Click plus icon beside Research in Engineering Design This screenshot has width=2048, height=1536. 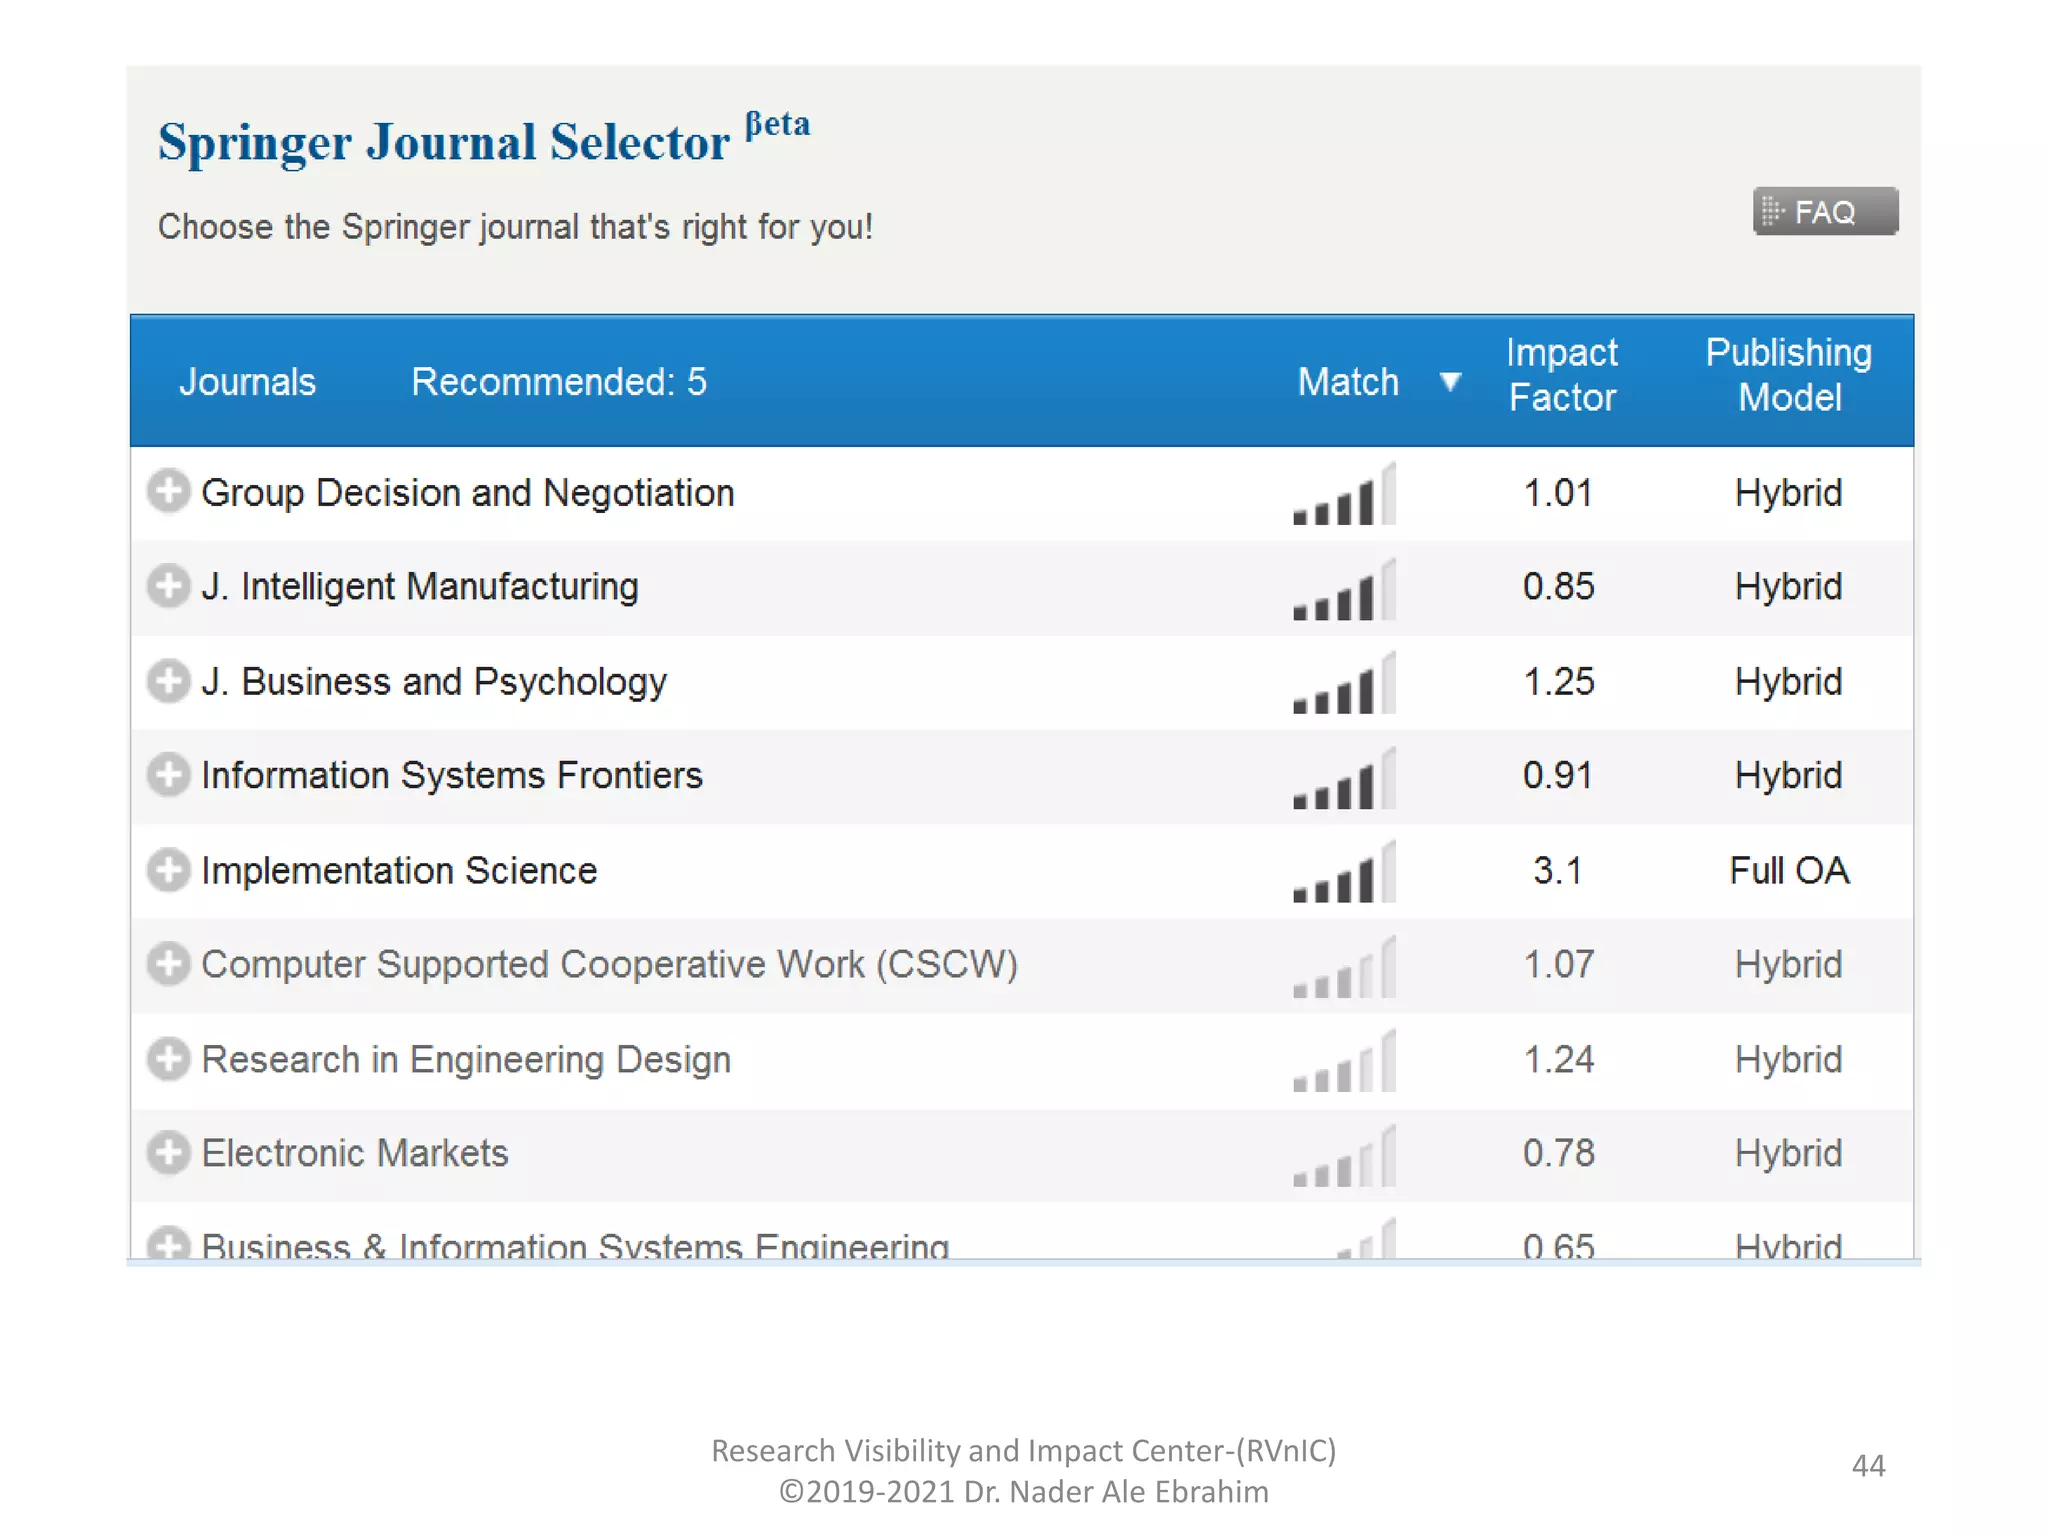coord(168,1059)
